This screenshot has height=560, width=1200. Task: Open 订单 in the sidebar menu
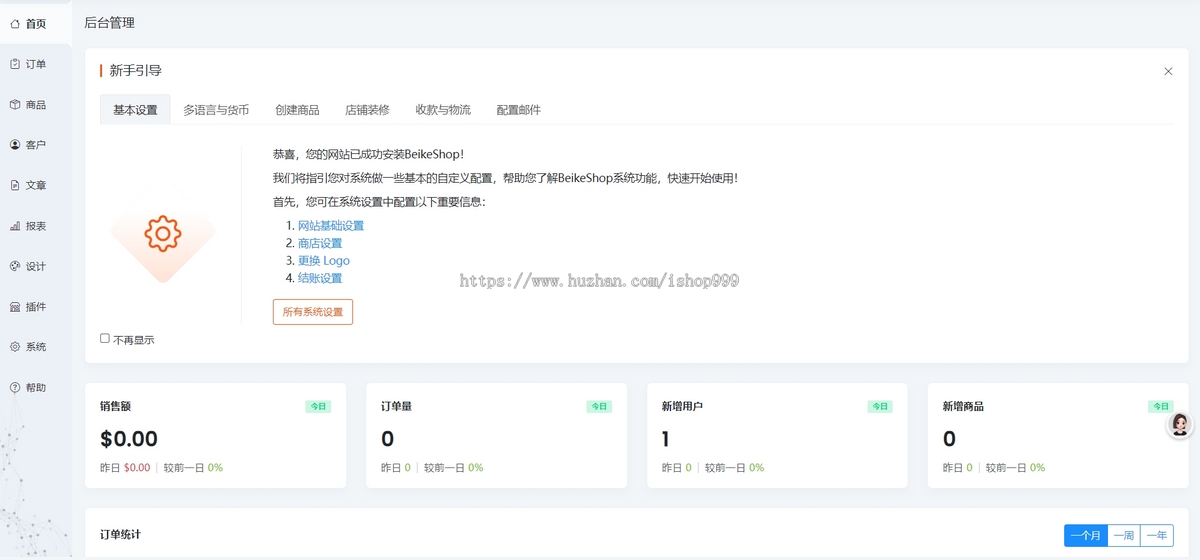click(x=36, y=64)
